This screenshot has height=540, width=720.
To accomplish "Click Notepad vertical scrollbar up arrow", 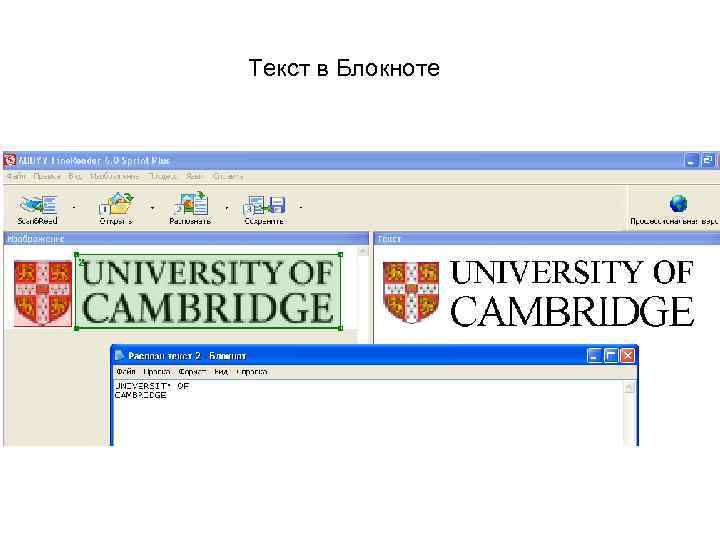I will point(629,388).
